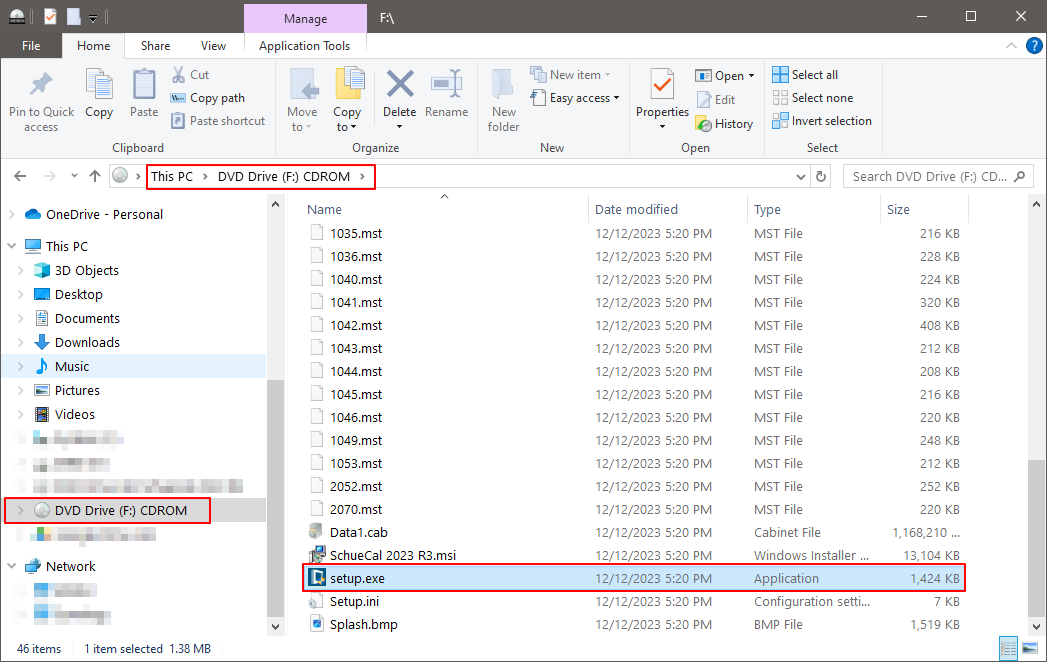Open the address bar history dropdown
Viewport: 1047px width, 662px height.
click(800, 176)
